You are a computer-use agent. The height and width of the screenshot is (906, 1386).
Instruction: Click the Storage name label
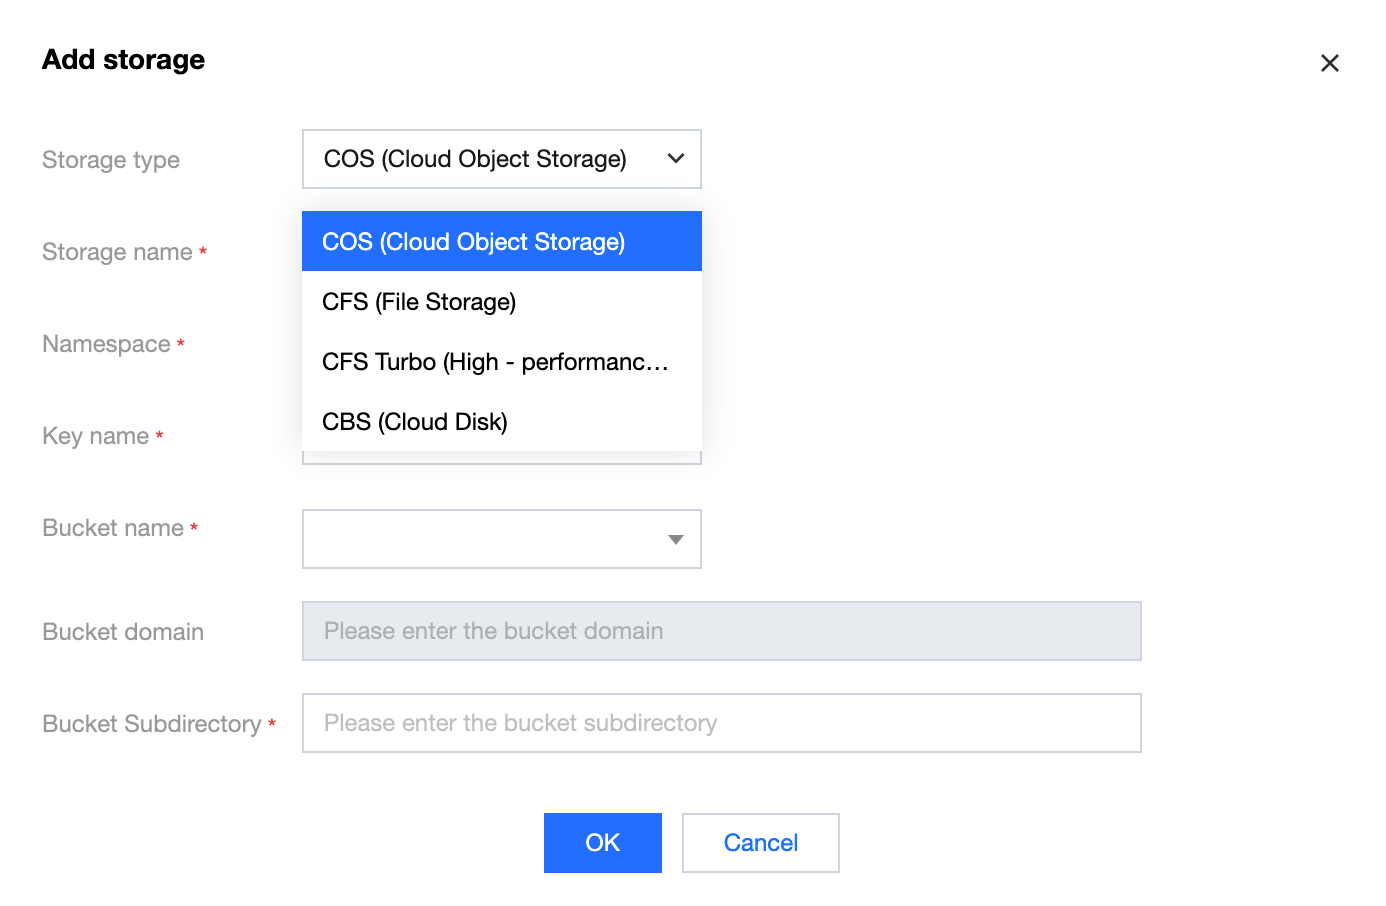(x=117, y=252)
